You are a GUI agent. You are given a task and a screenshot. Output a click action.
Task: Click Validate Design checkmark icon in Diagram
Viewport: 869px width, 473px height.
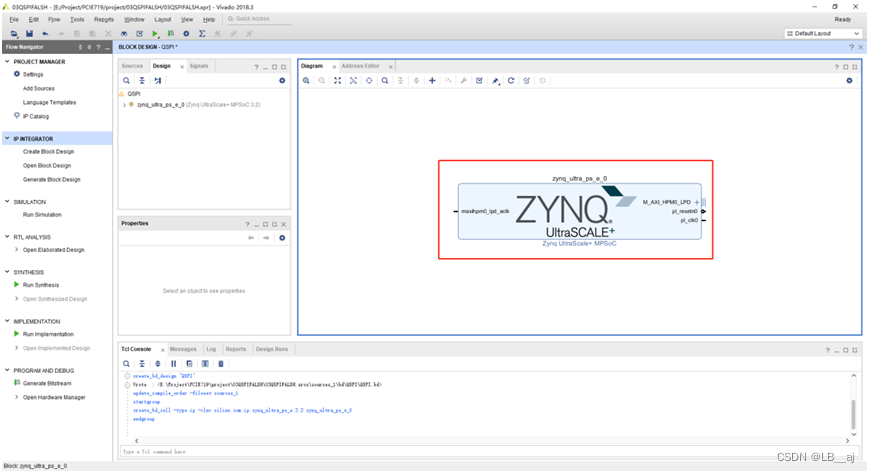[x=479, y=80]
